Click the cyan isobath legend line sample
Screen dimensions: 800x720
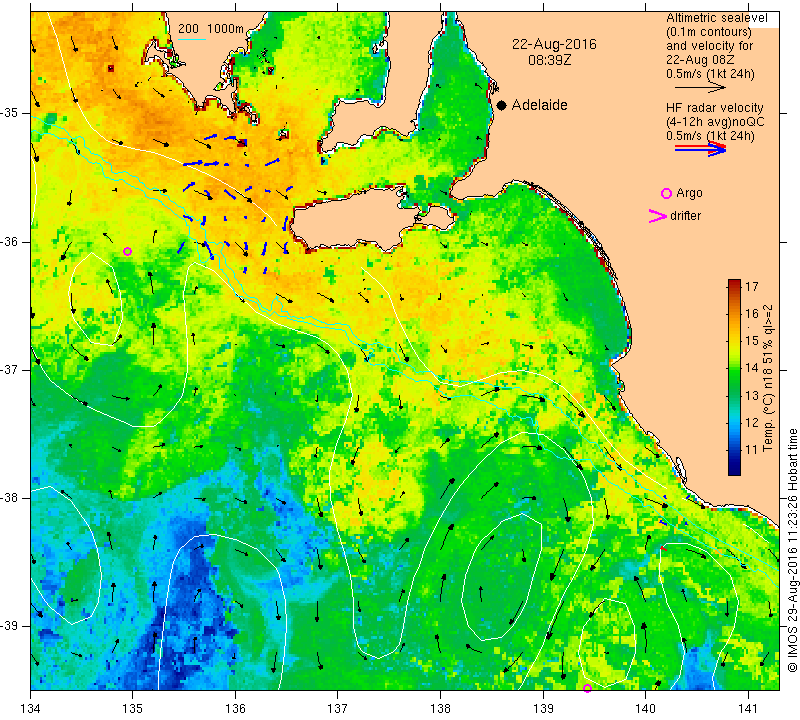click(x=192, y=39)
